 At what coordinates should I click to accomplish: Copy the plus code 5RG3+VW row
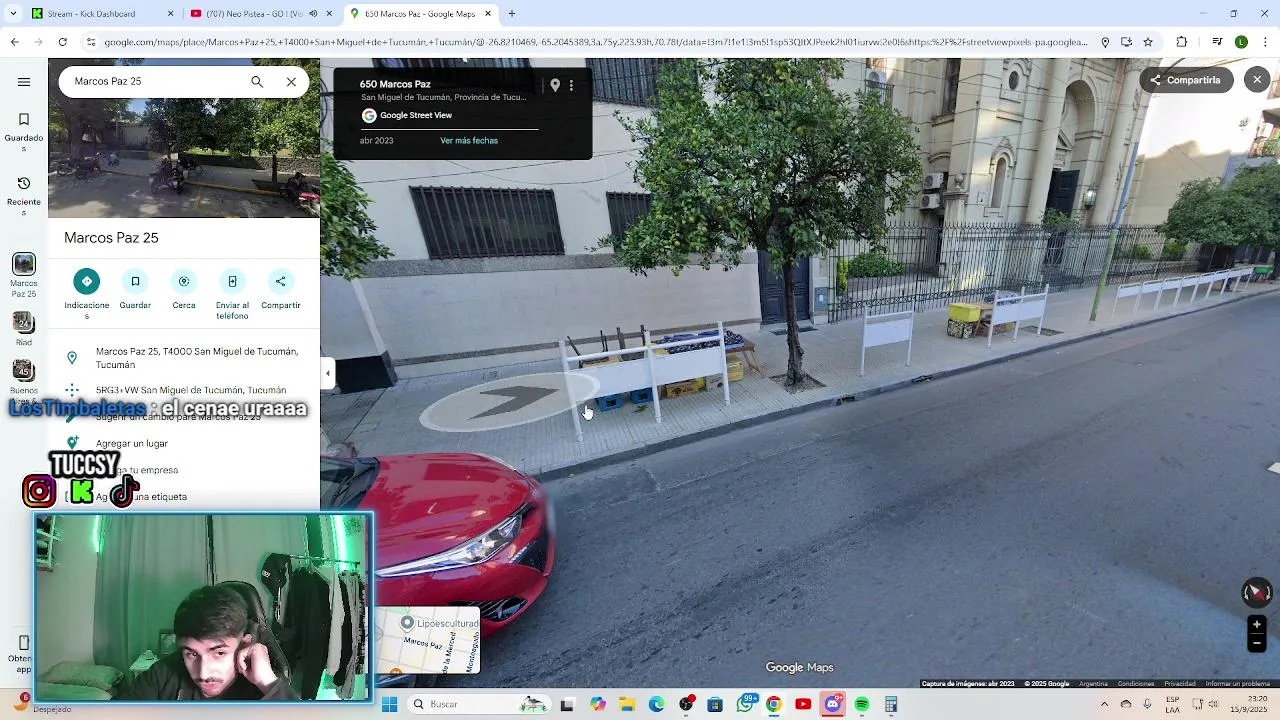(x=184, y=390)
